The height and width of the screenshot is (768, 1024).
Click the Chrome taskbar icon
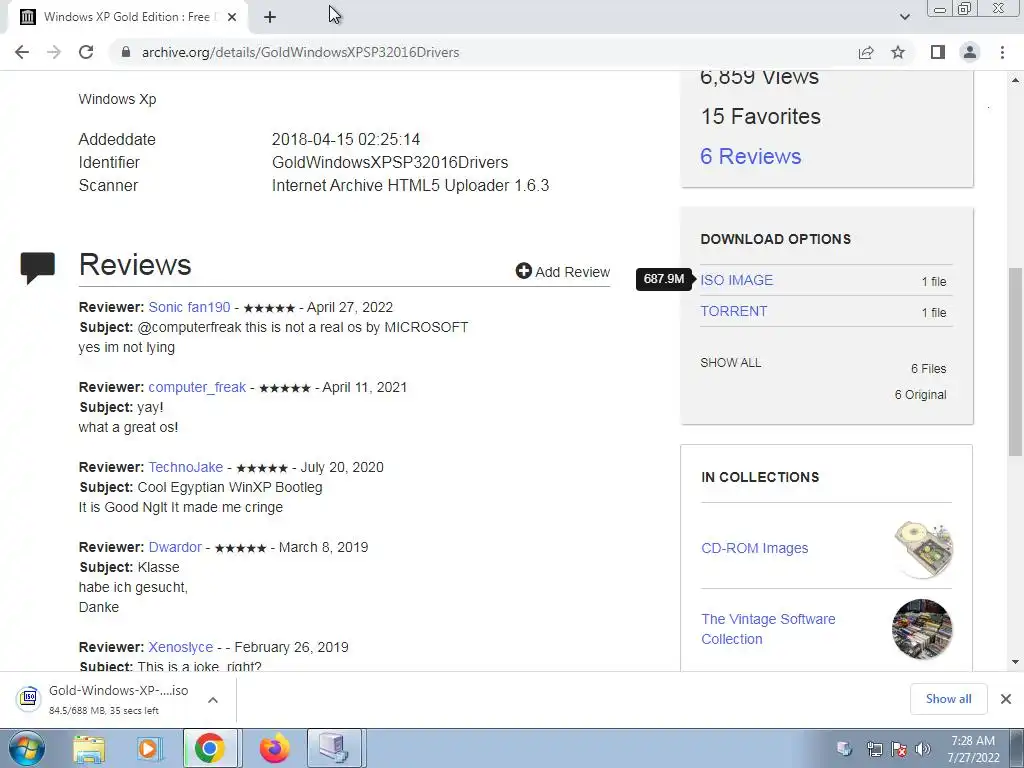210,748
